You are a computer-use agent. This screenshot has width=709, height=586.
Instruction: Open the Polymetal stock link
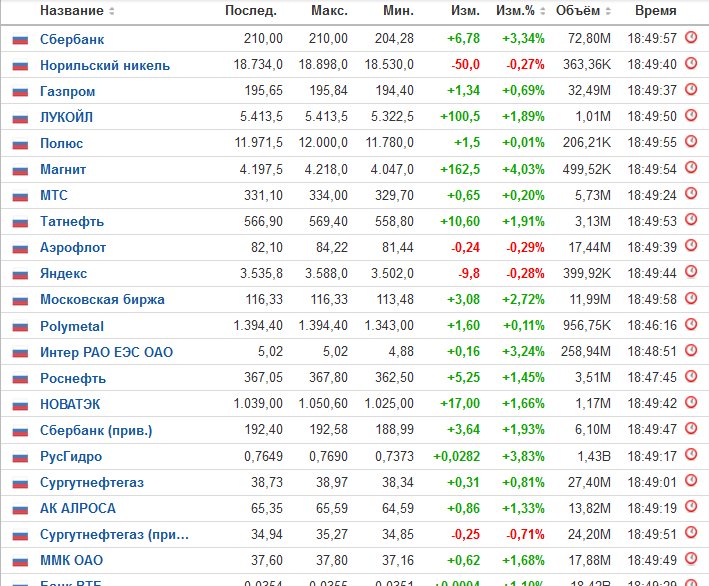72,326
